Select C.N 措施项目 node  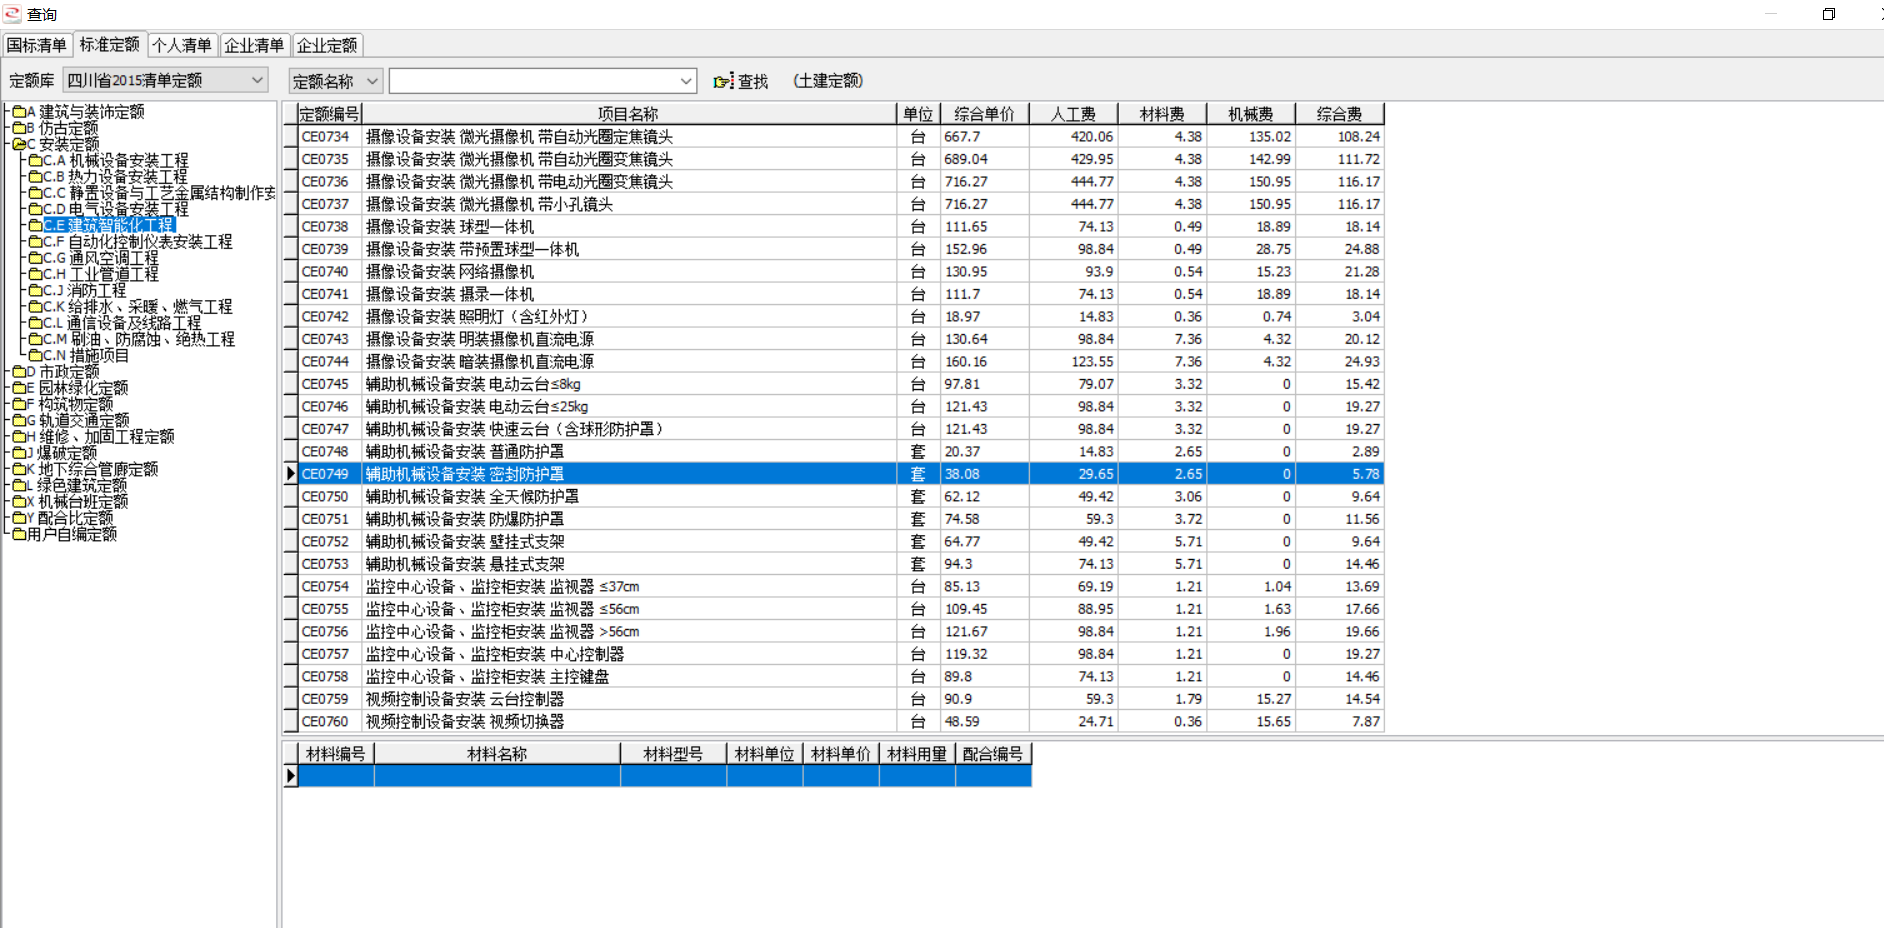pyautogui.click(x=86, y=355)
